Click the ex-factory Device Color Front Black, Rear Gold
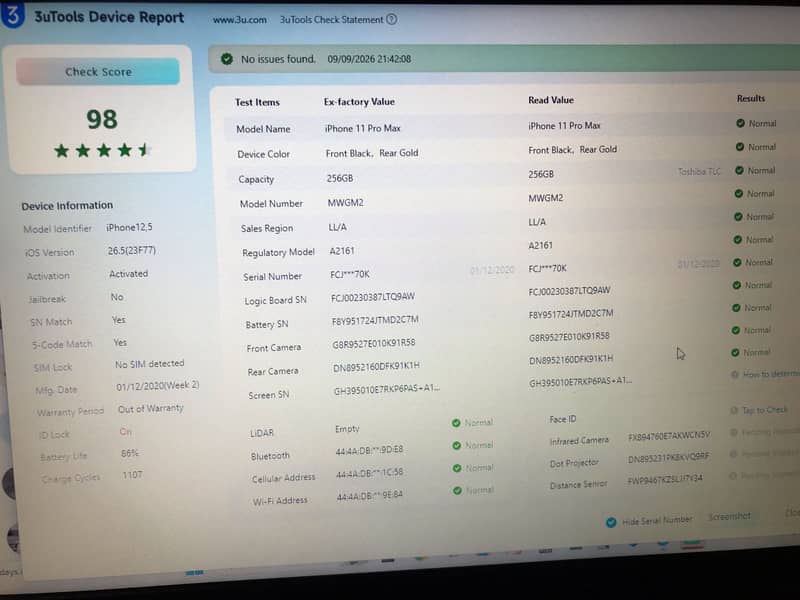Screen dimensions: 800x600 pyautogui.click(x=372, y=153)
